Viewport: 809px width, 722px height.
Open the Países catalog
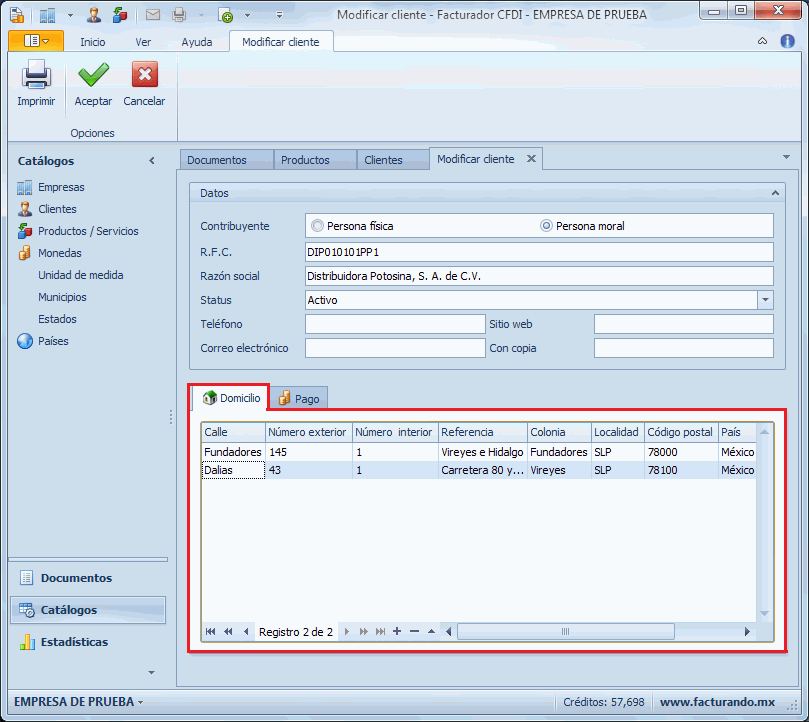coord(53,341)
